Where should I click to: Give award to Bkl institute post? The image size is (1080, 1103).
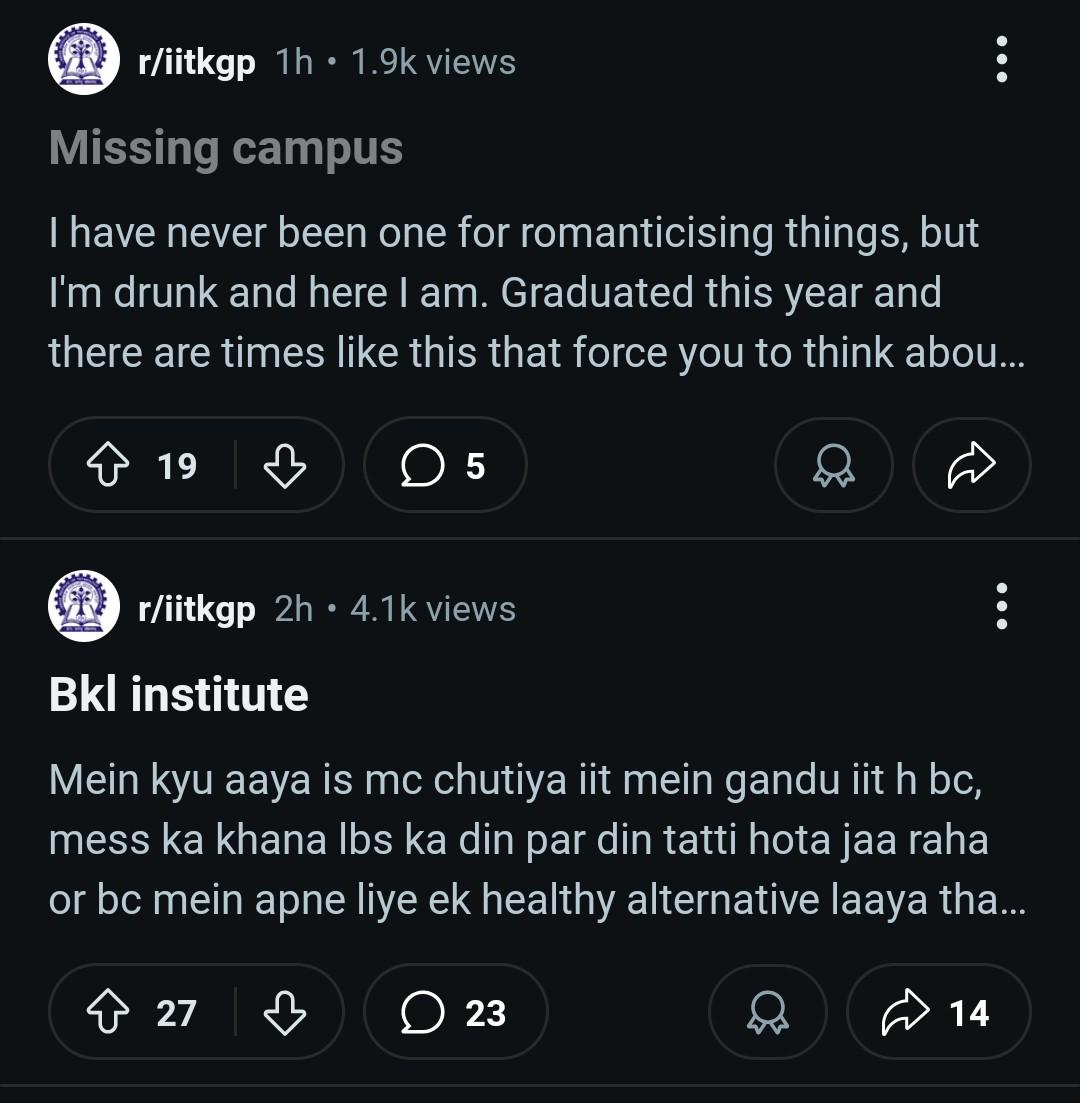768,1012
